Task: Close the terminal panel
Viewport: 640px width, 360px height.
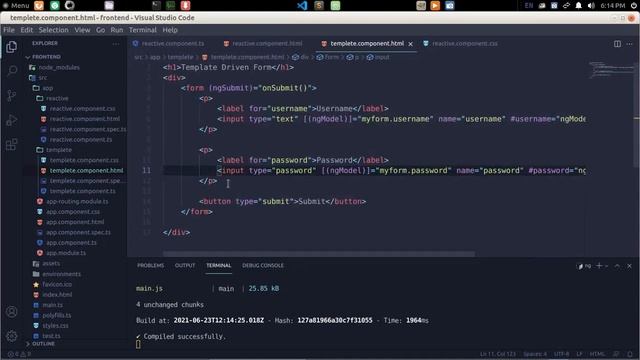Action: coord(629,266)
